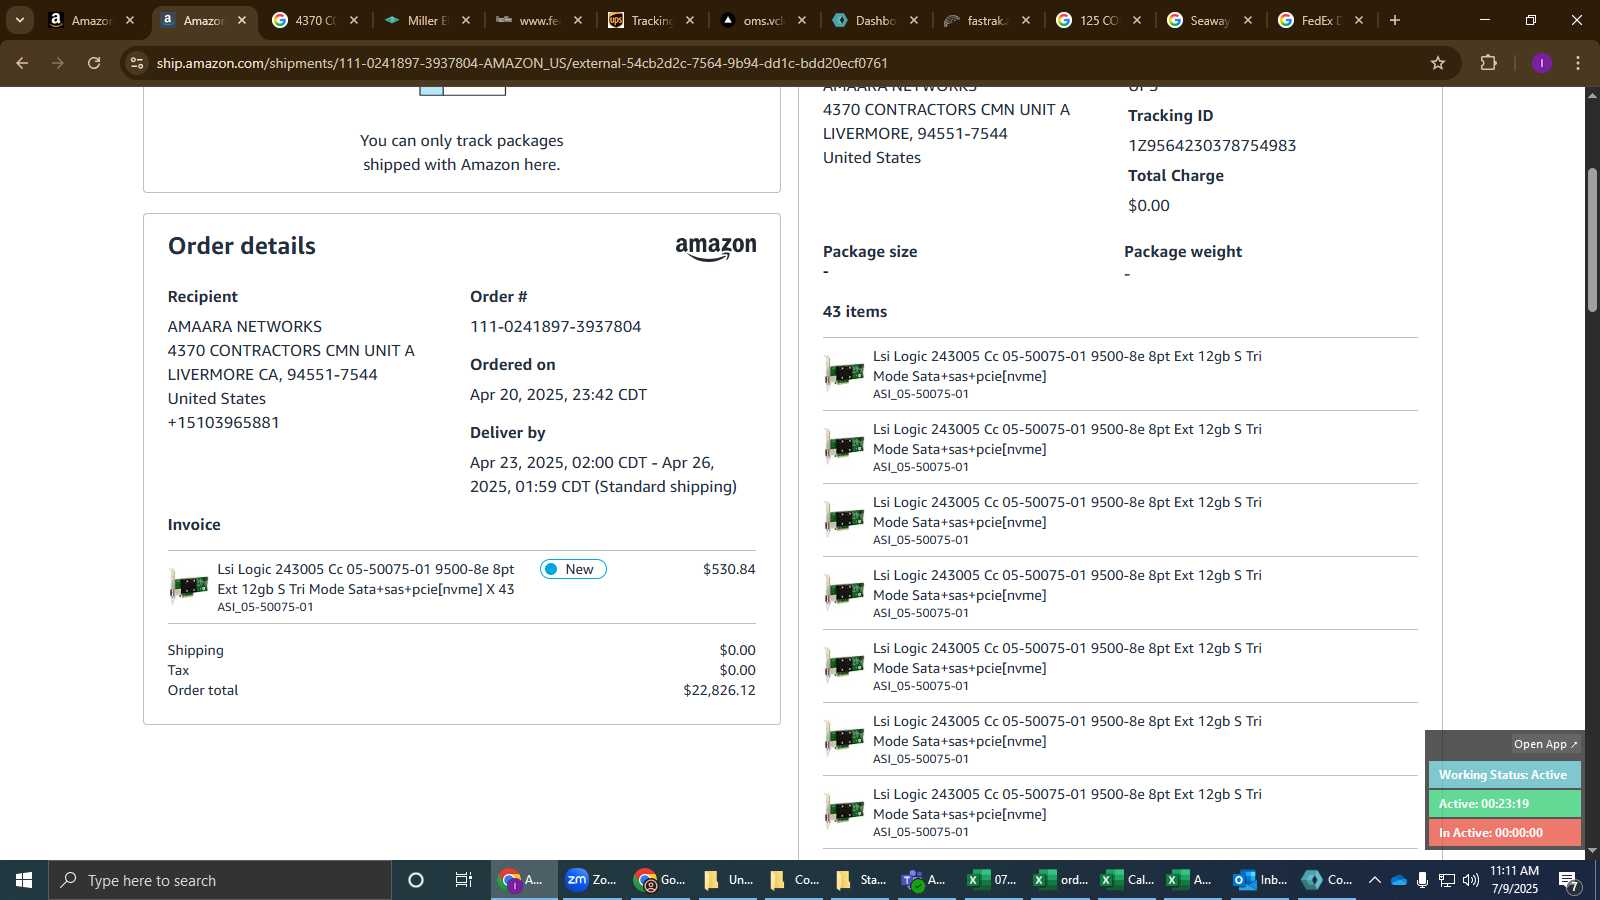Click the order total $22,826.12

tap(719, 690)
